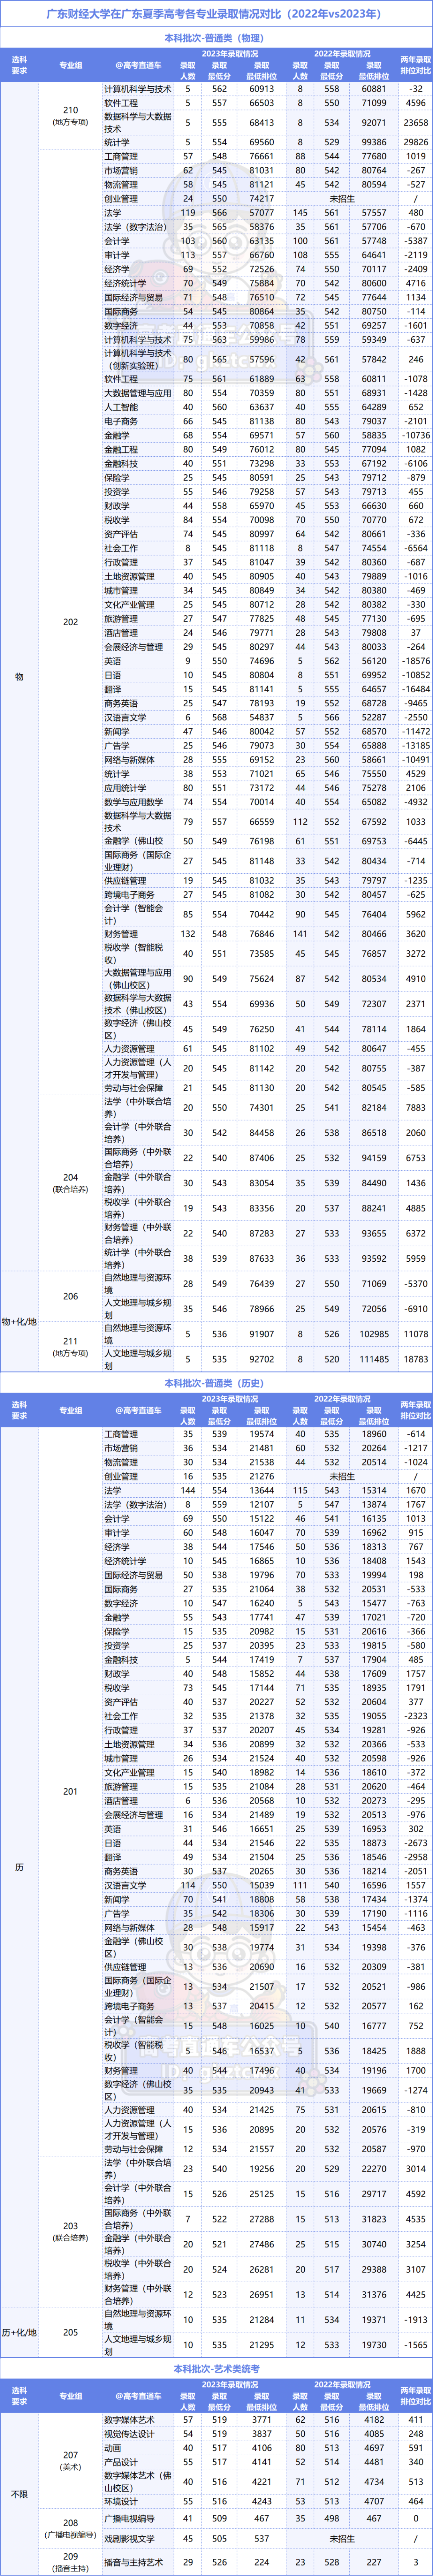This screenshot has height=2576, width=433.
Task: Select major 计算机科学与技术（创新实验班）
Action: 138,359
